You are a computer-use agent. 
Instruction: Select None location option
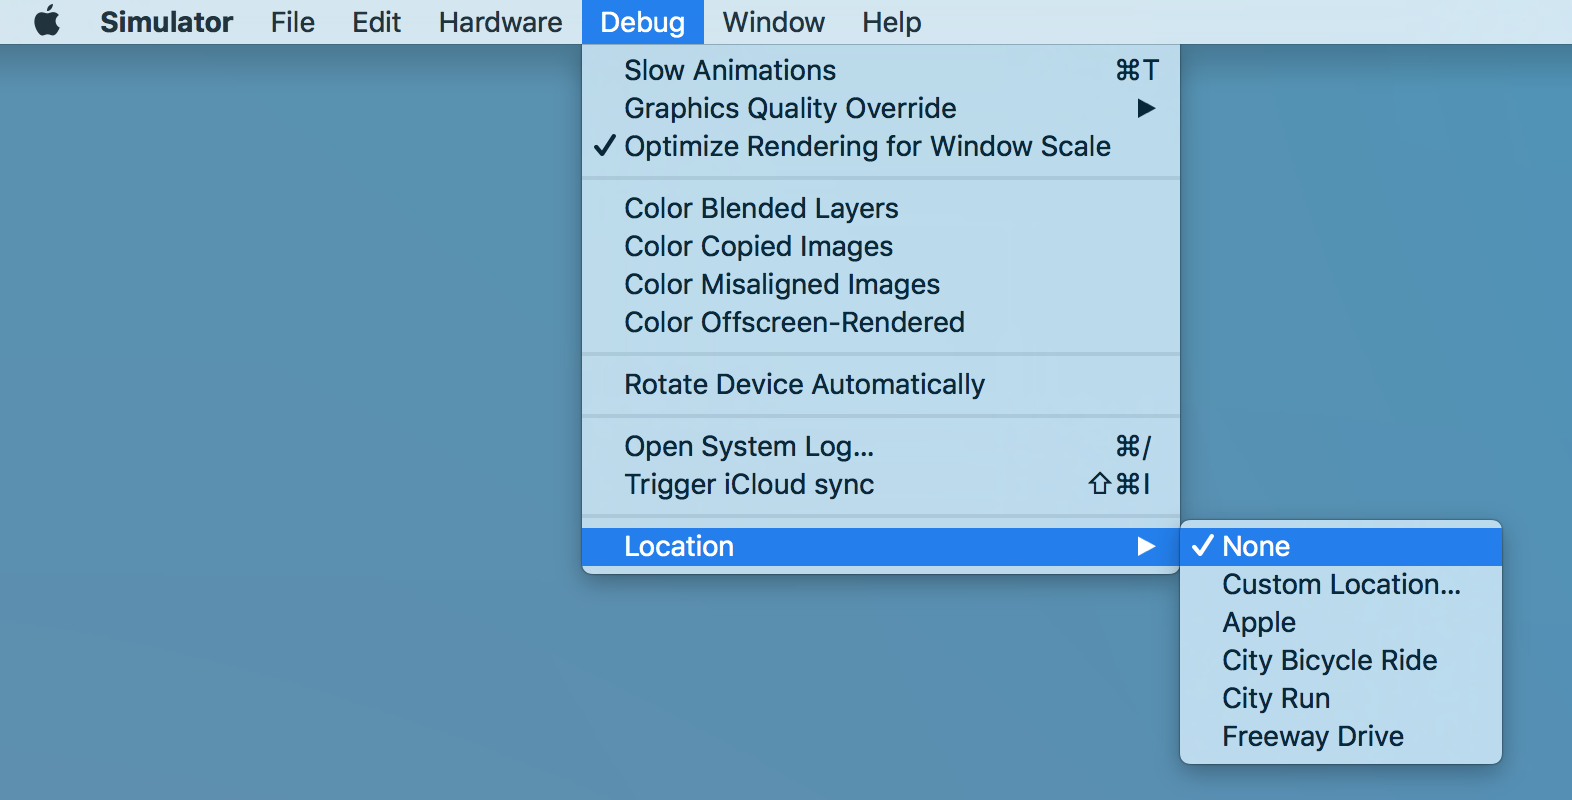1256,546
